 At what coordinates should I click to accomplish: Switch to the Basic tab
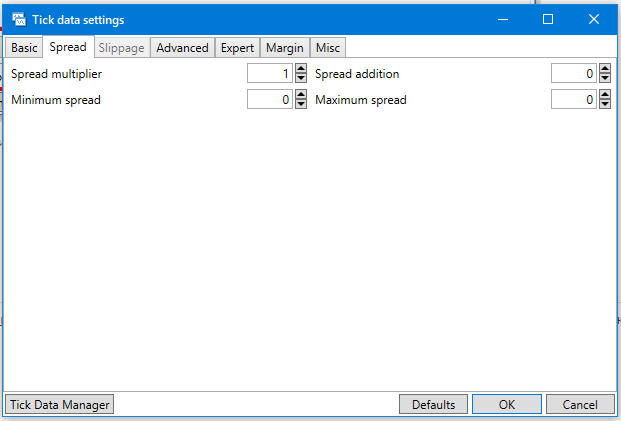[x=24, y=48]
